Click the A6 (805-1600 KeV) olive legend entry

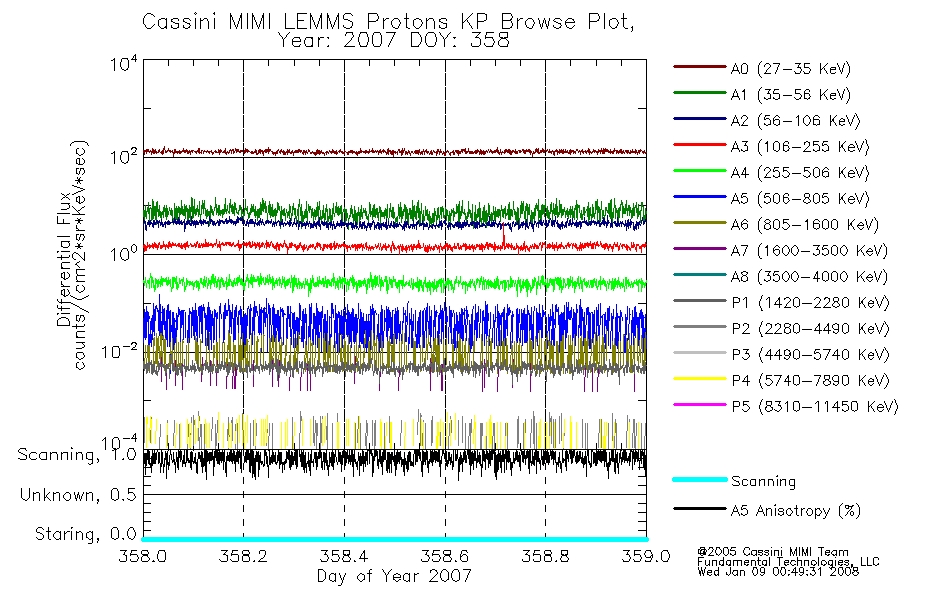click(x=776, y=224)
